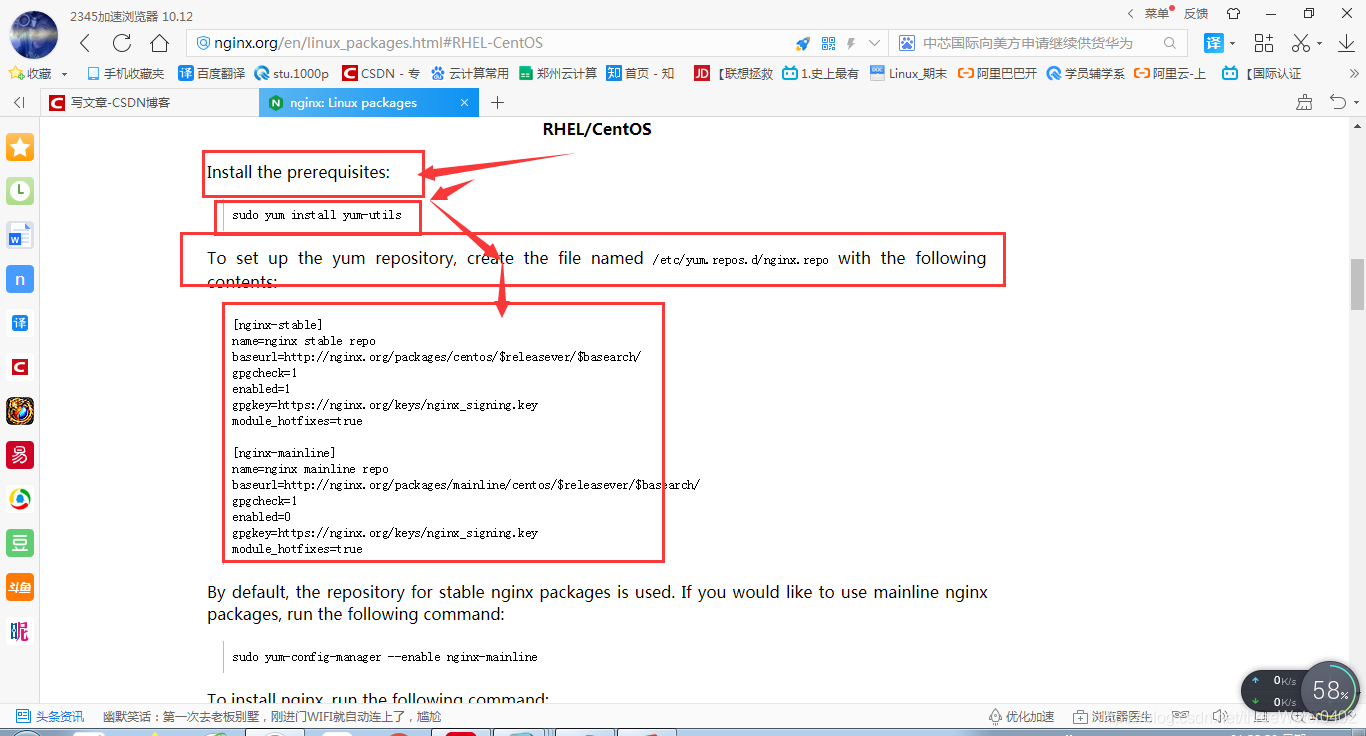Open the downloads arrow icon
This screenshot has width=1366, height=736.
(x=1346, y=43)
